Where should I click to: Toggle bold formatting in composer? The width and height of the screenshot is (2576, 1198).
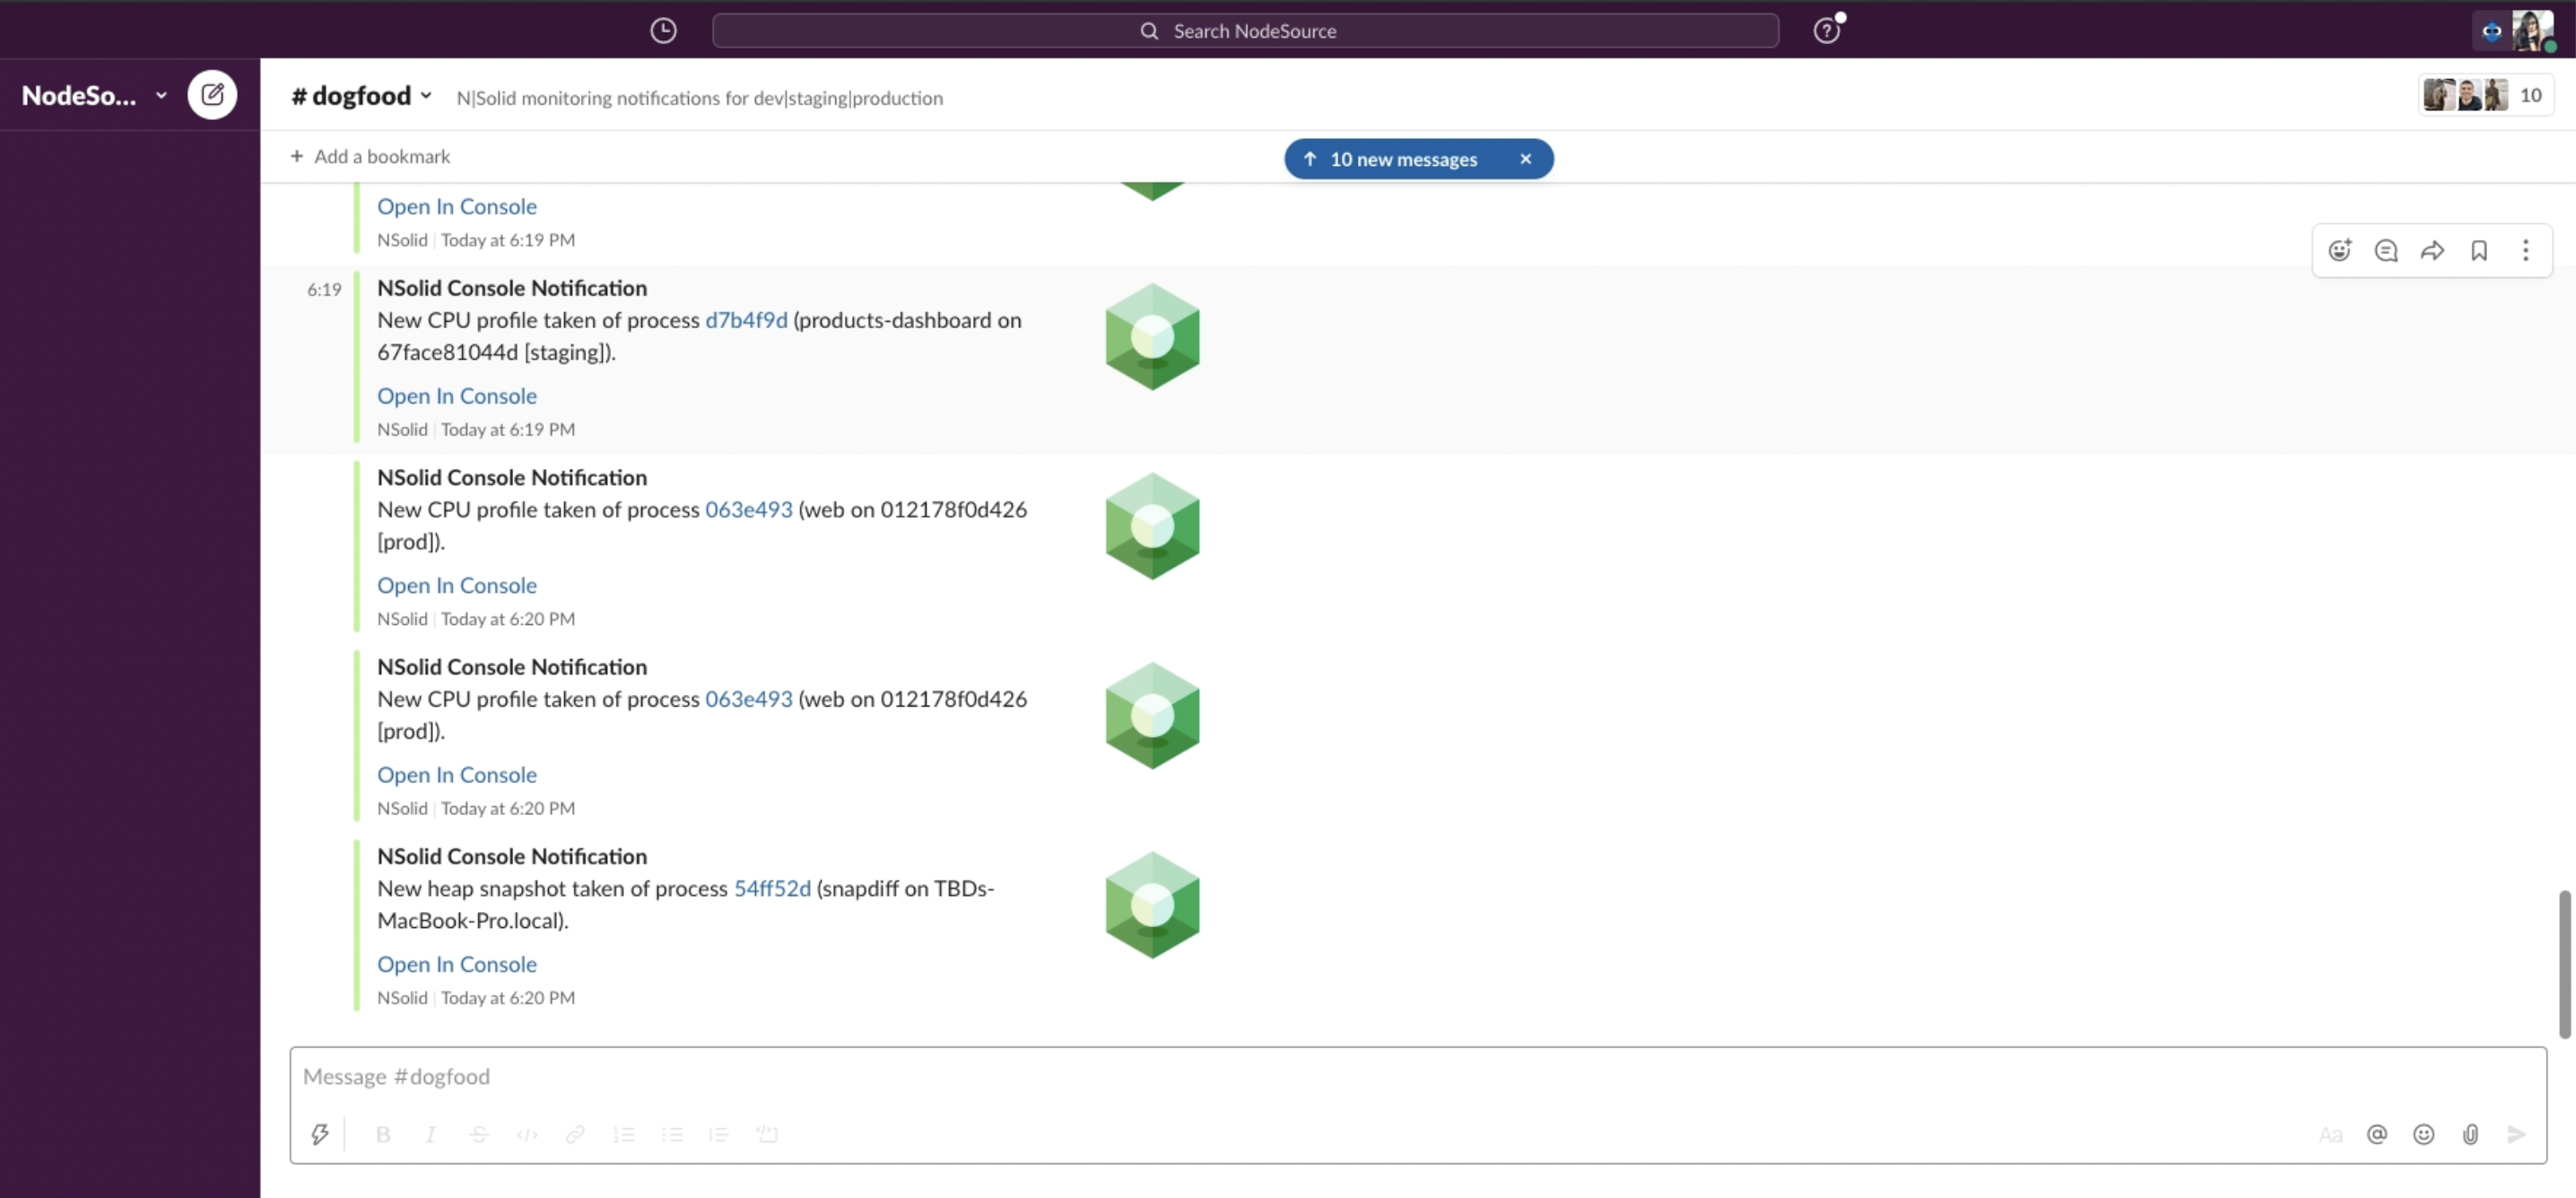point(383,1134)
